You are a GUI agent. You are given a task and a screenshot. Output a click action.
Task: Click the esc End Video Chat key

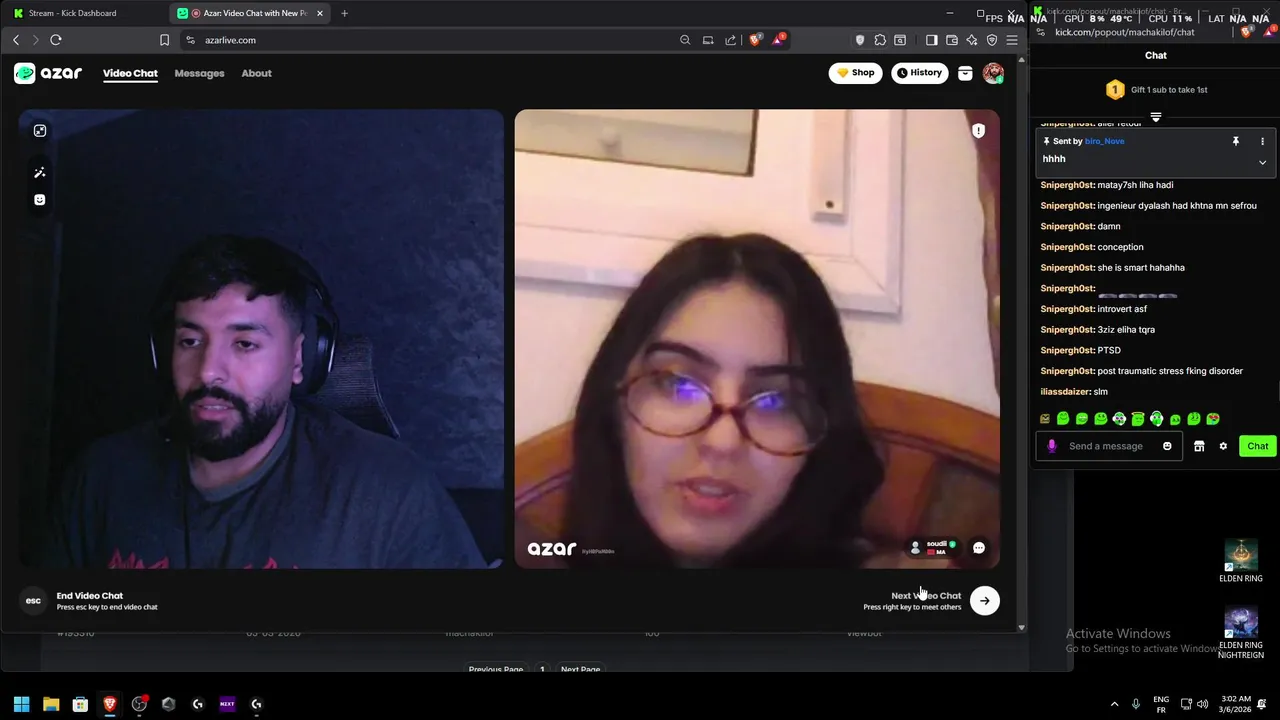[x=33, y=600]
